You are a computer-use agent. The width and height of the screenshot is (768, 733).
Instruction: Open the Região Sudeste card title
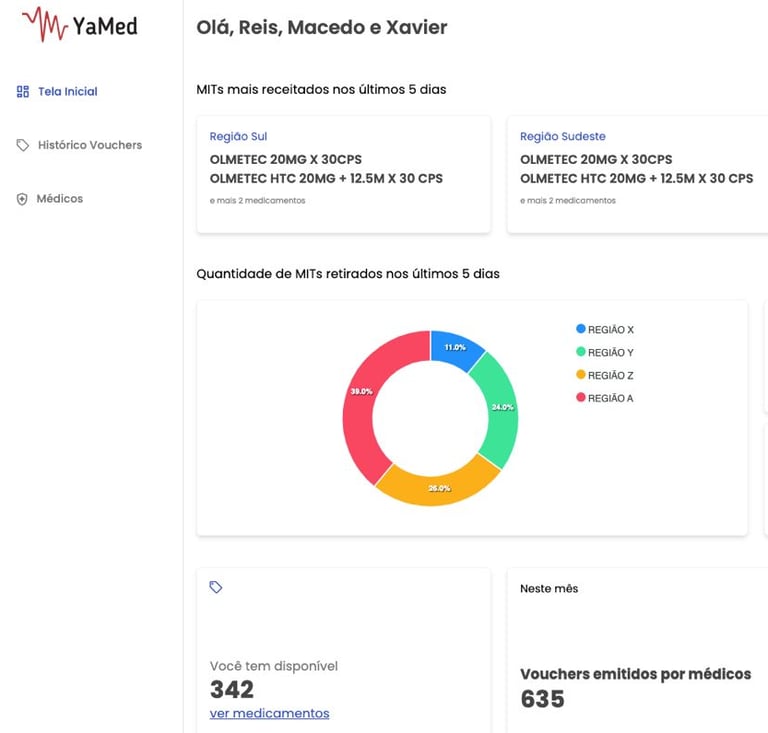pyautogui.click(x=562, y=136)
